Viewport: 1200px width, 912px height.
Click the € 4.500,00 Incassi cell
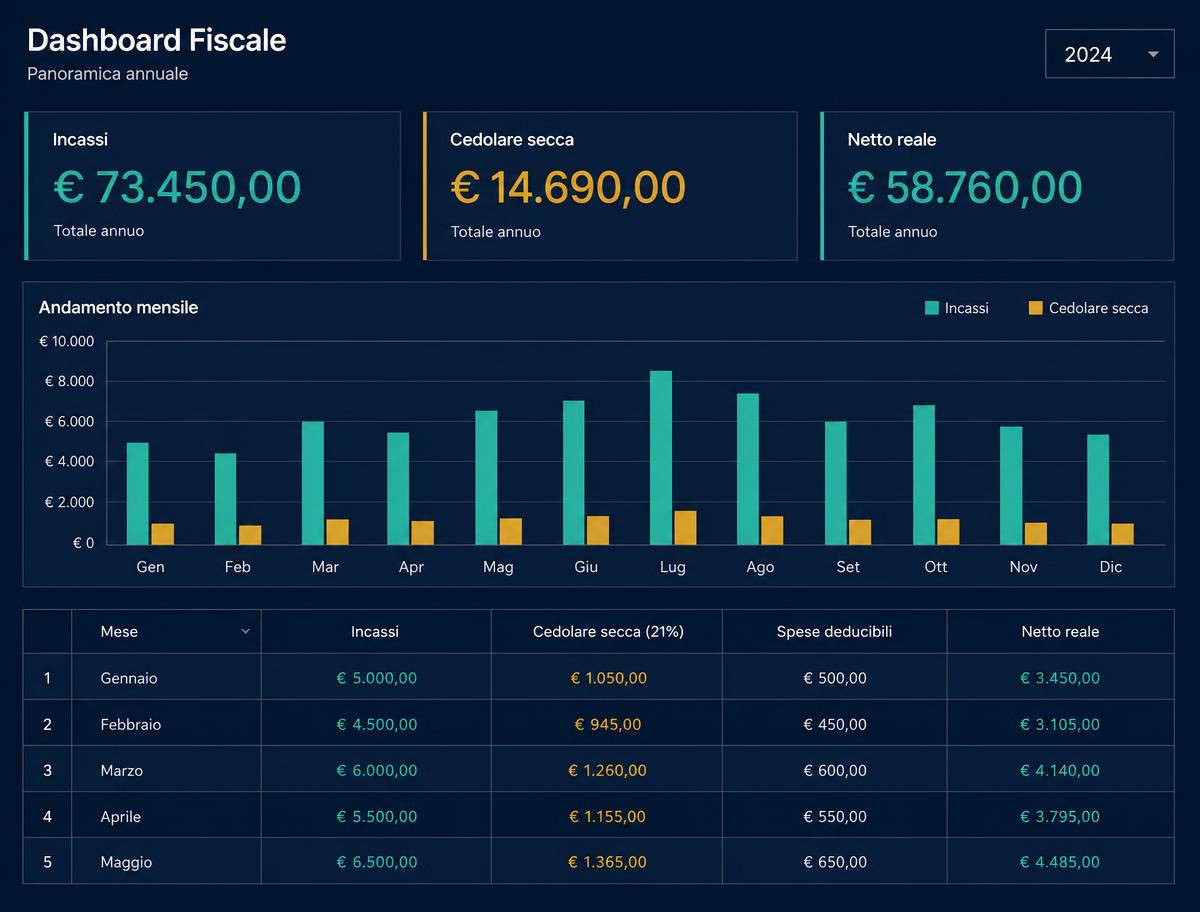(x=377, y=724)
